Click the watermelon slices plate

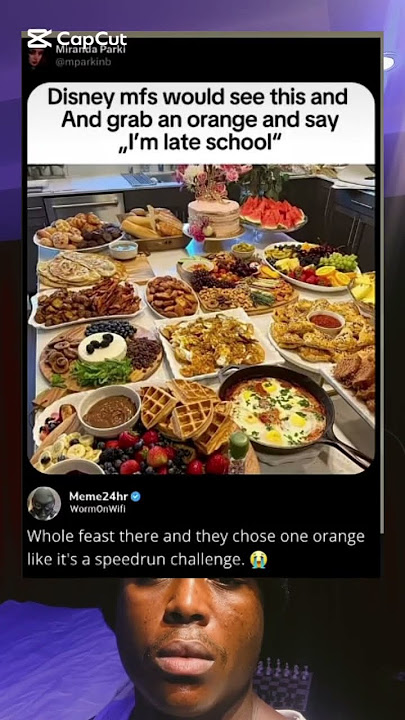(x=273, y=214)
